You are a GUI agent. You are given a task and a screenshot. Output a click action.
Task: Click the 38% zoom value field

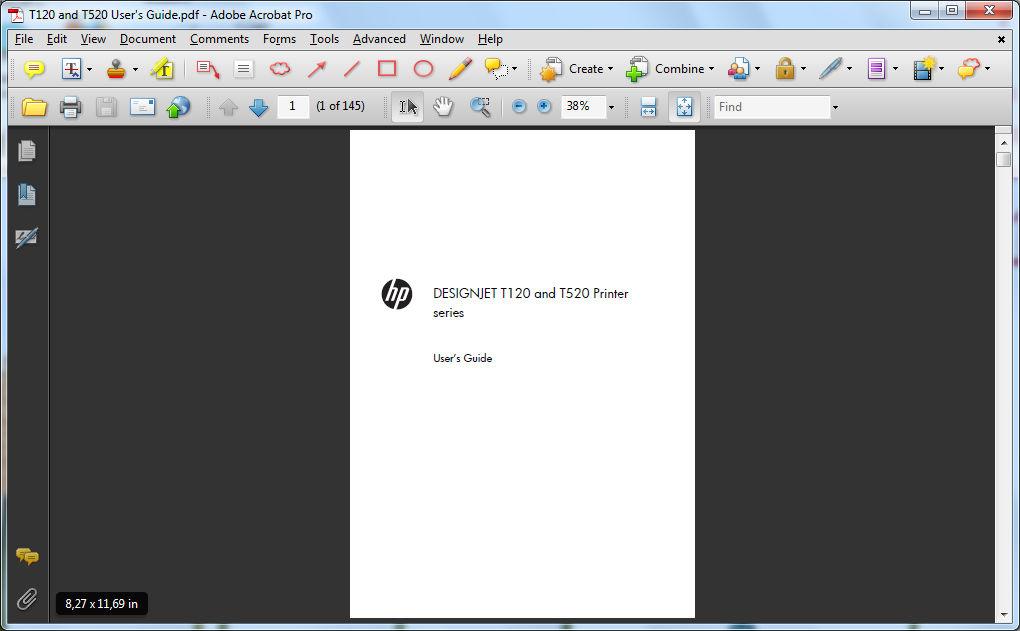[x=583, y=106]
